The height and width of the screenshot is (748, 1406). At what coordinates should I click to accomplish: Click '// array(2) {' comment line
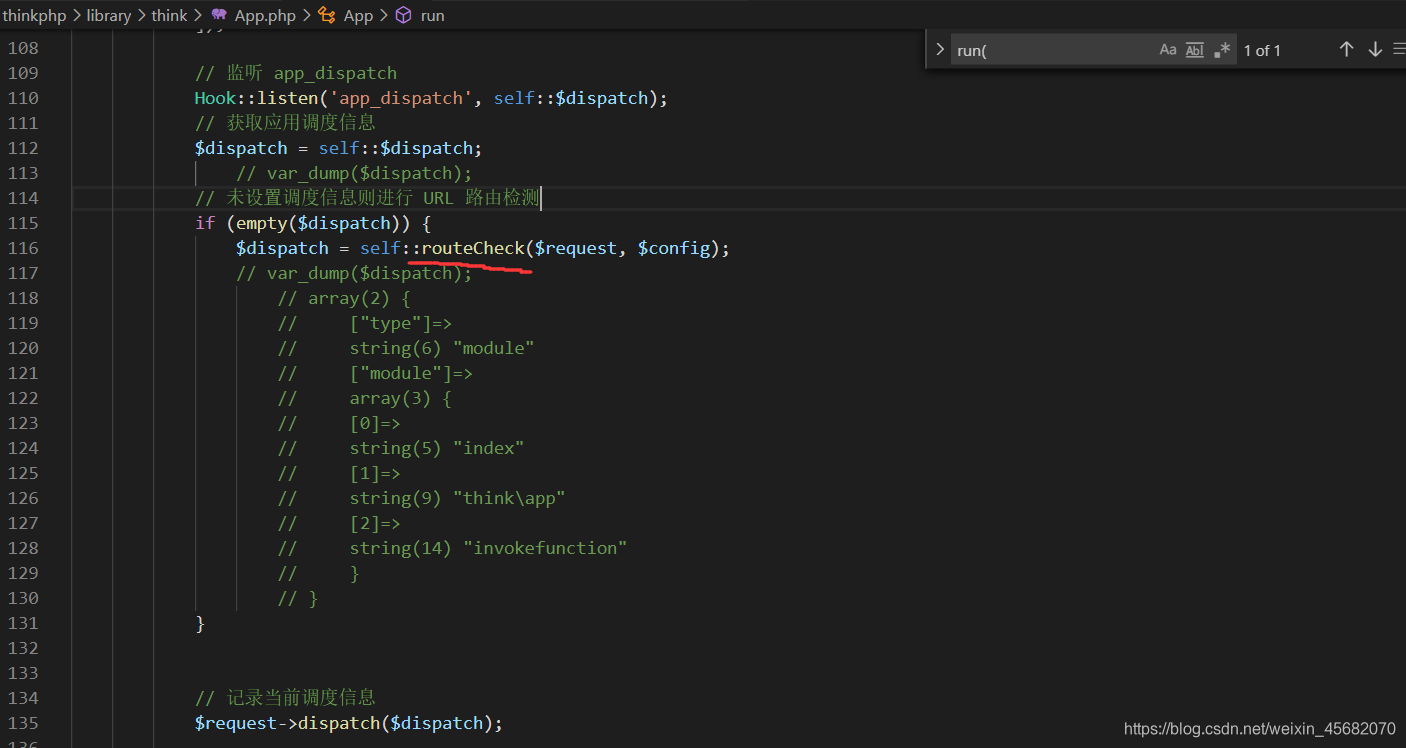pyautogui.click(x=344, y=298)
